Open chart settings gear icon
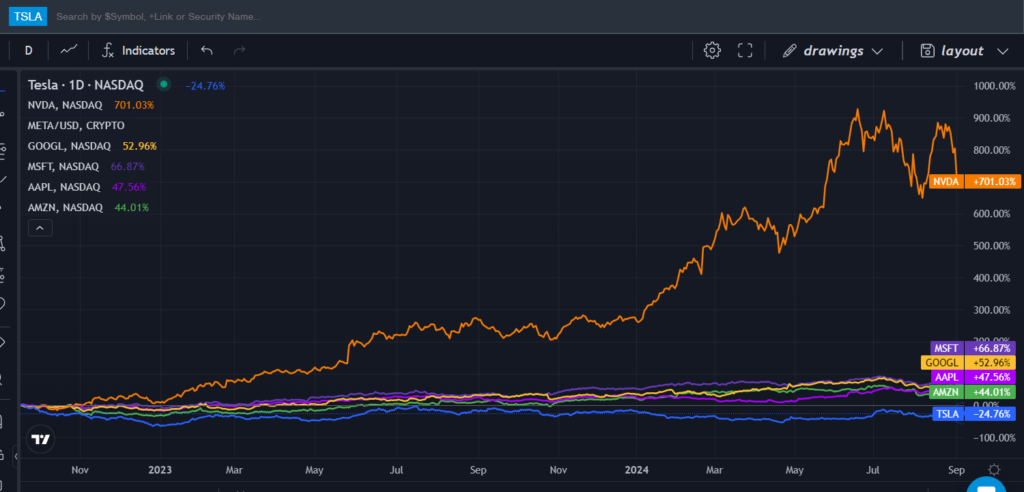The width and height of the screenshot is (1024, 492). pos(712,50)
